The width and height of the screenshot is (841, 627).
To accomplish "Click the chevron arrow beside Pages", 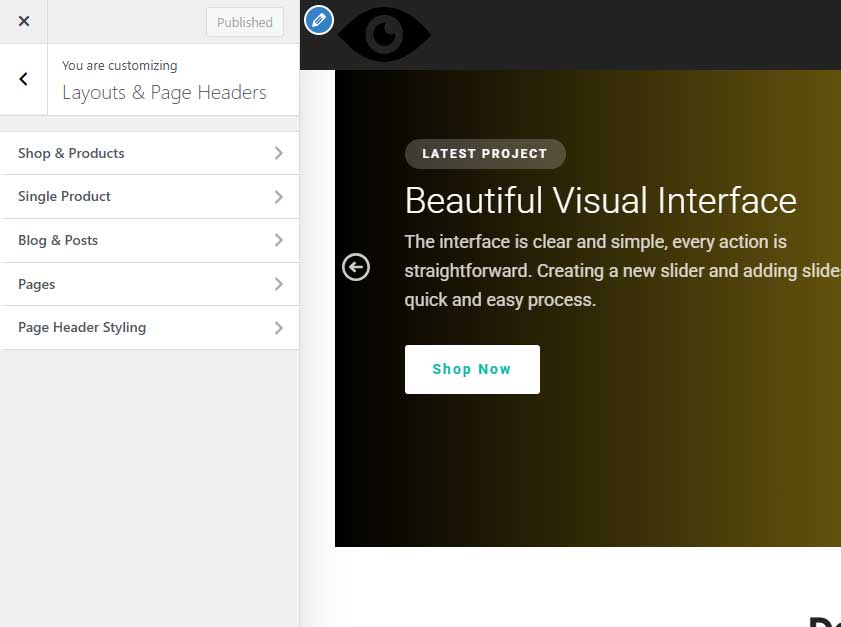I will pyautogui.click(x=278, y=284).
